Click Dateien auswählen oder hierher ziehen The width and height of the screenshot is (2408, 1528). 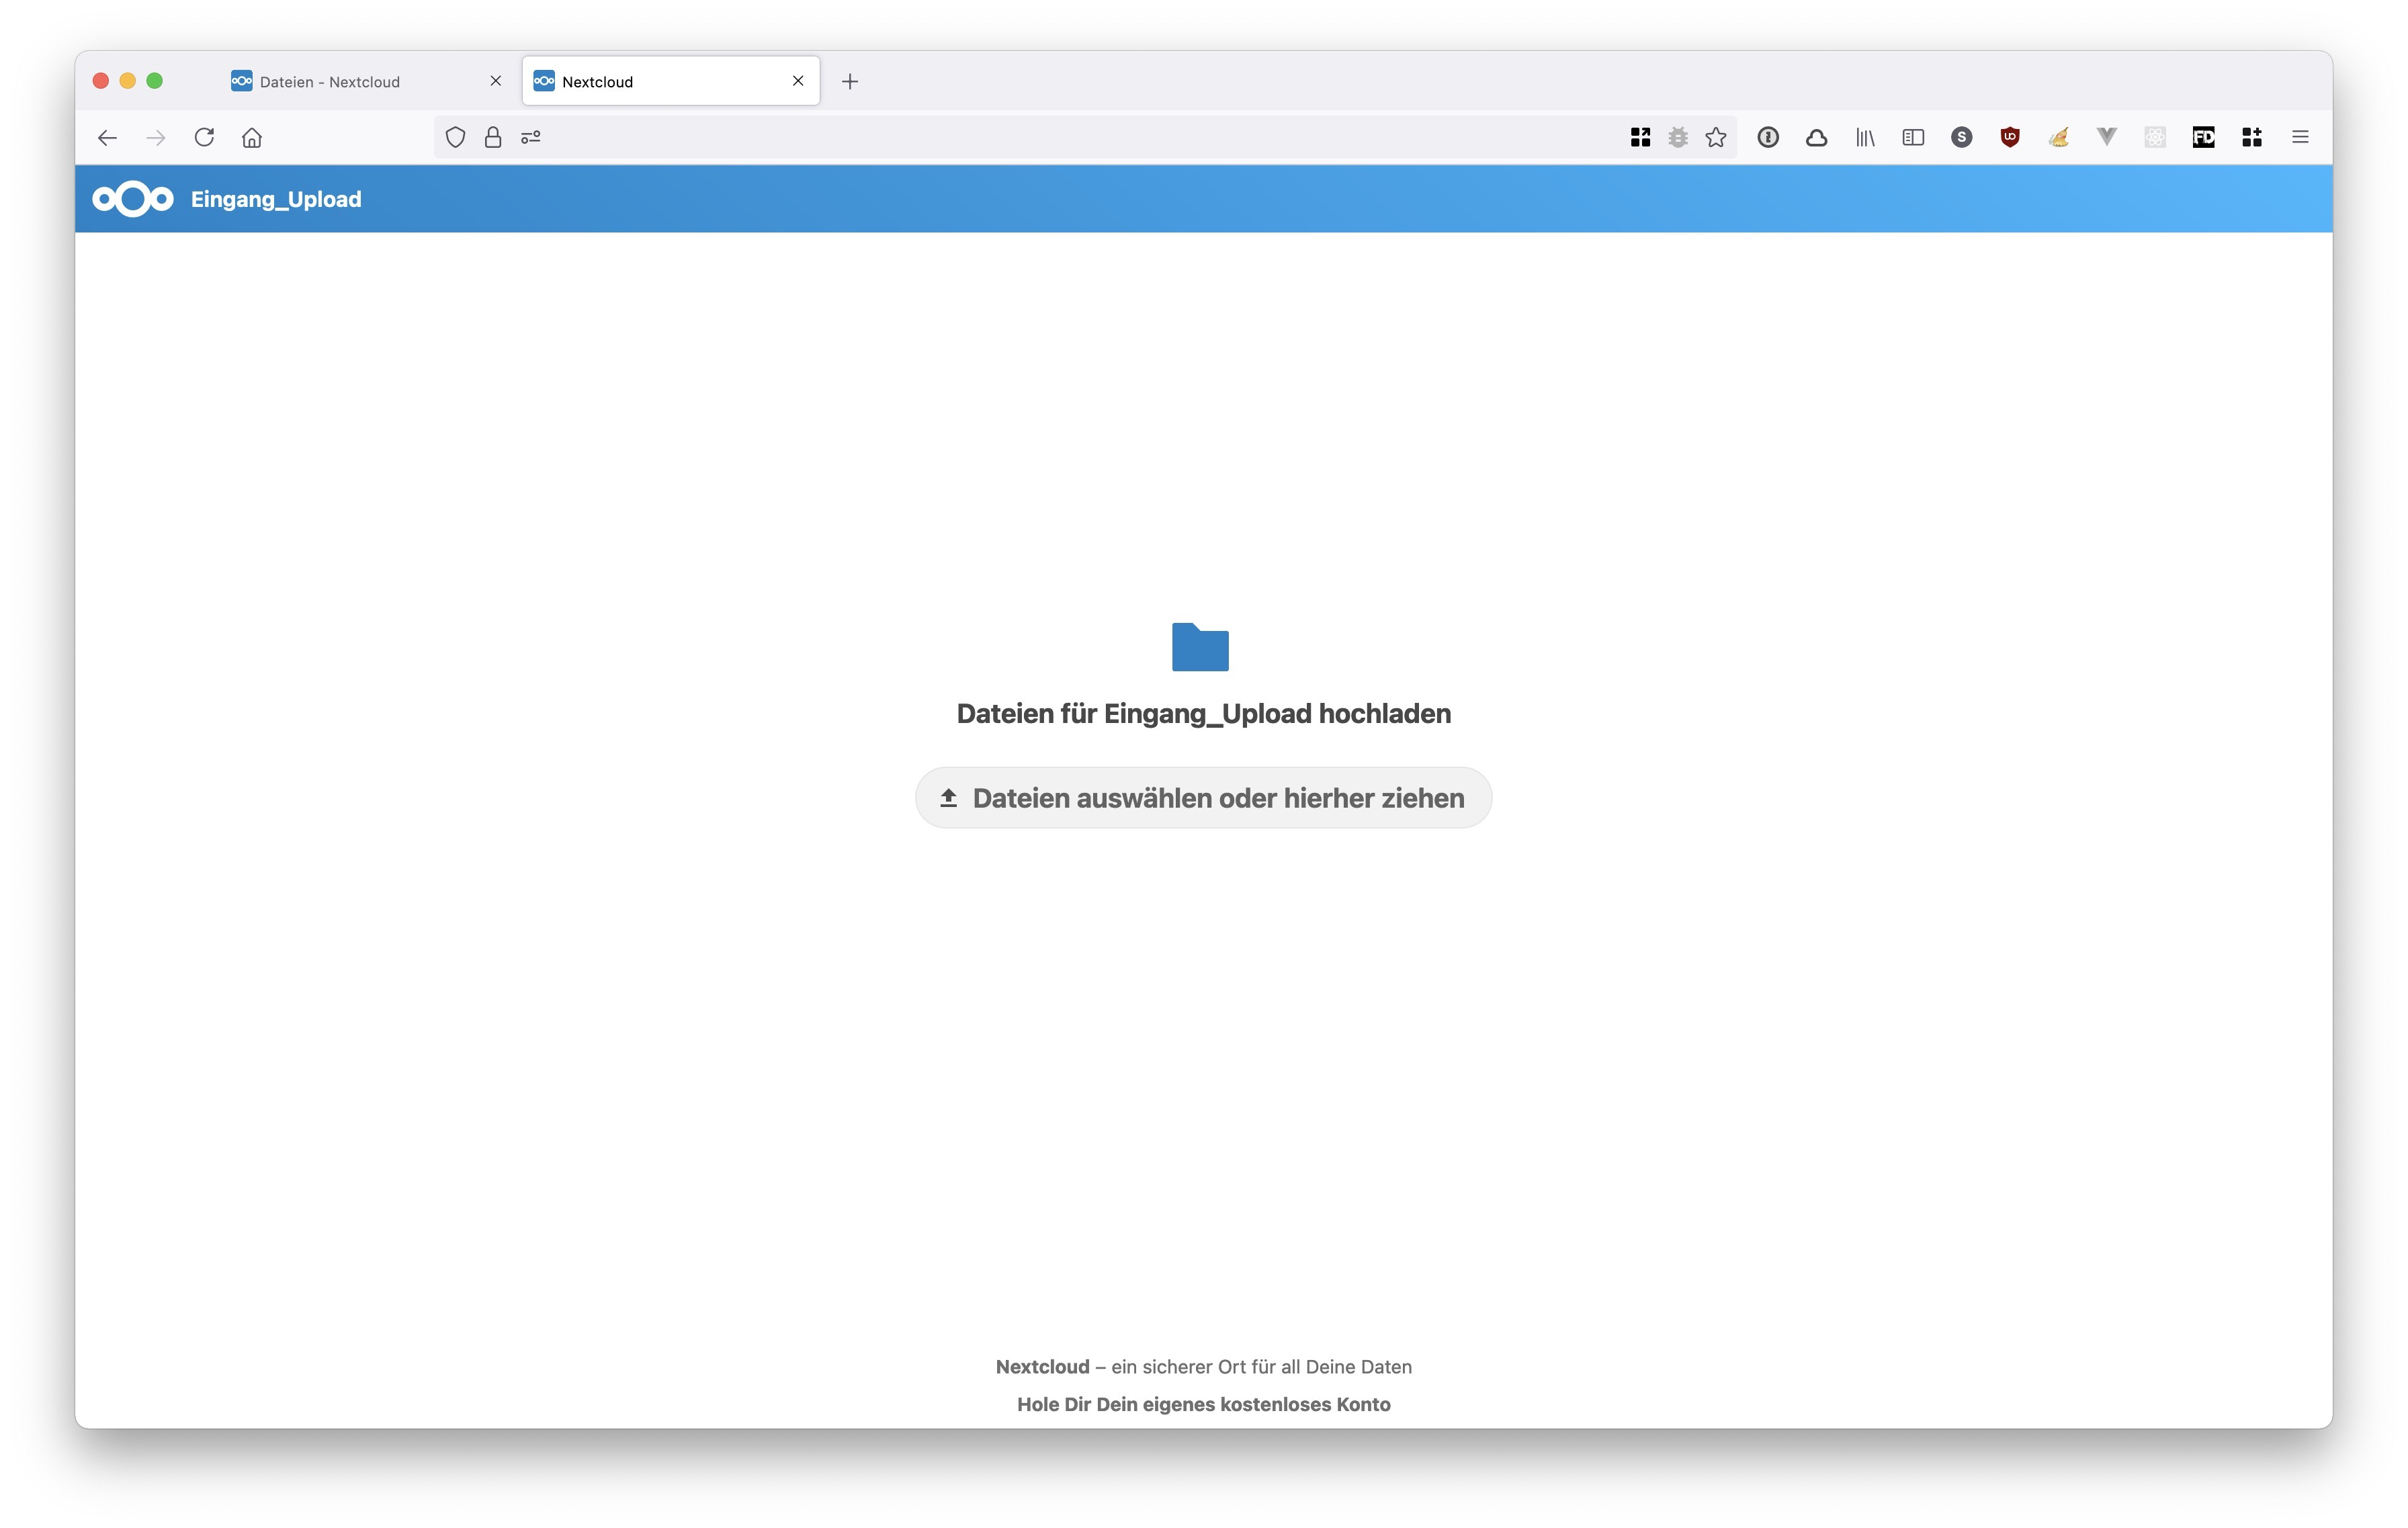click(1203, 798)
